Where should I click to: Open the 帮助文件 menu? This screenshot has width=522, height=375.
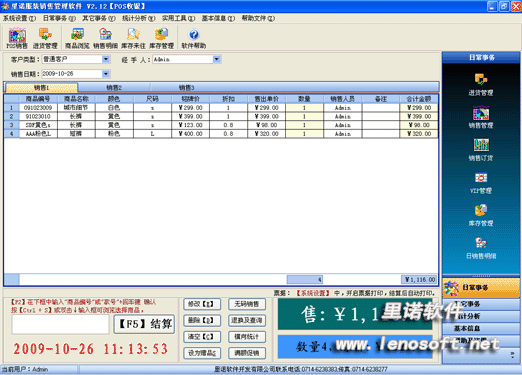pyautogui.click(x=258, y=18)
